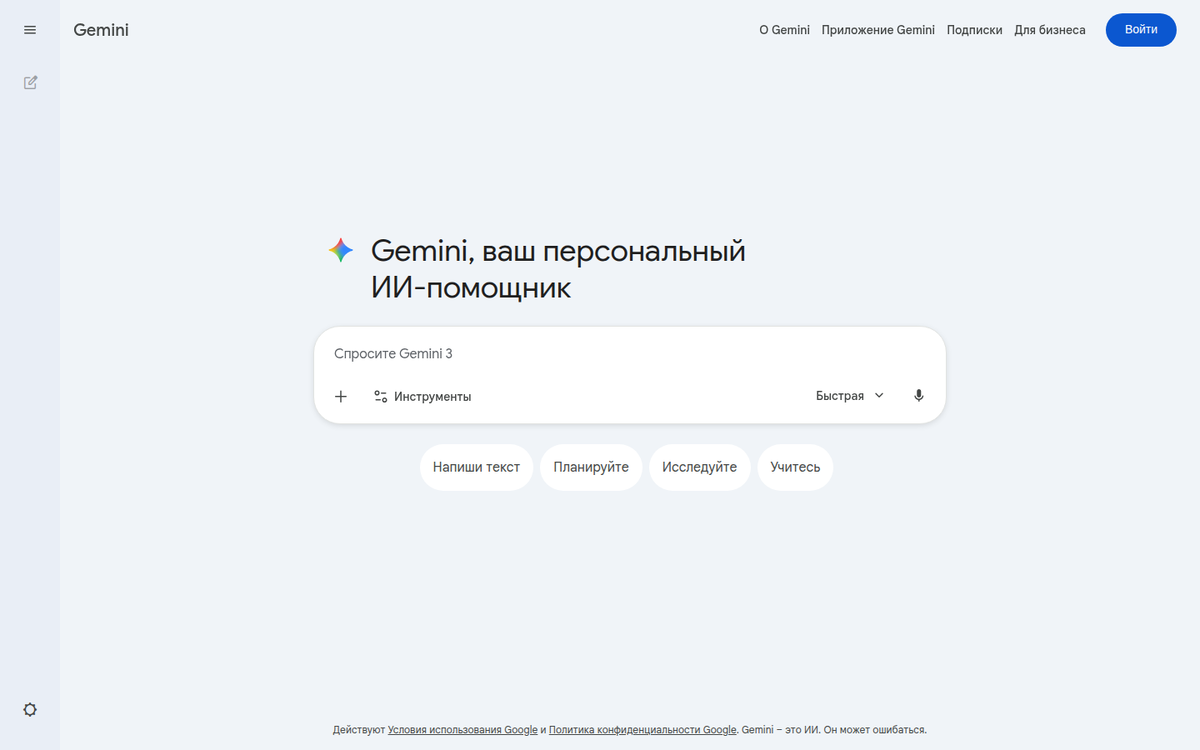This screenshot has width=1200, height=750.
Task: Start a new chat with the compose icon
Action: click(29, 82)
